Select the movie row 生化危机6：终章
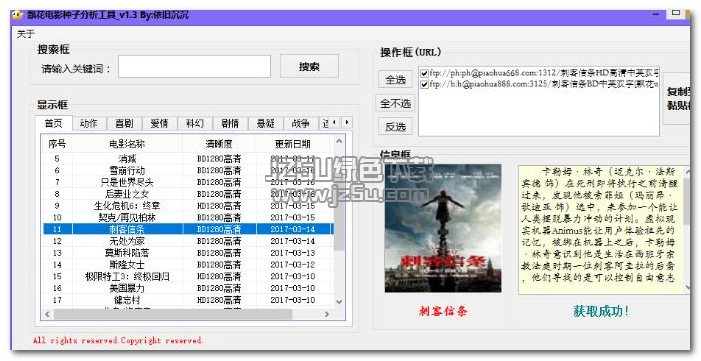The width and height of the screenshot is (701, 361). click(x=188, y=206)
